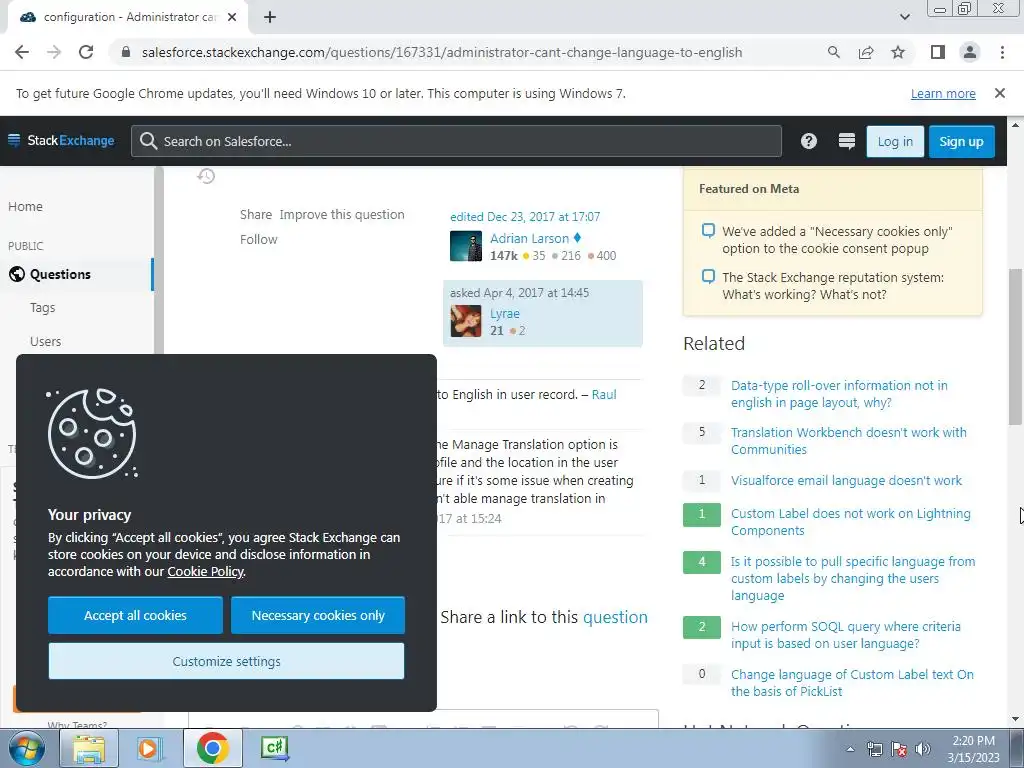
Task: Open 'How perform SOQL query' related question
Action: tap(846, 635)
